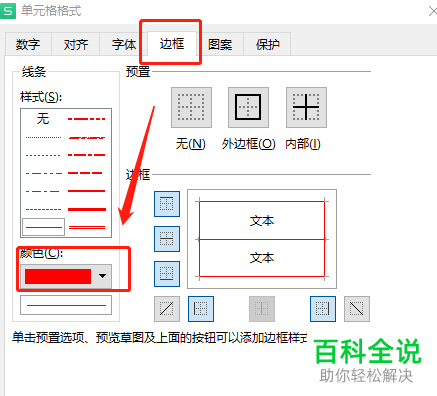This screenshot has height=396, width=437.
Task: Click the WPS spreadsheet logo icon
Action: tap(8, 11)
